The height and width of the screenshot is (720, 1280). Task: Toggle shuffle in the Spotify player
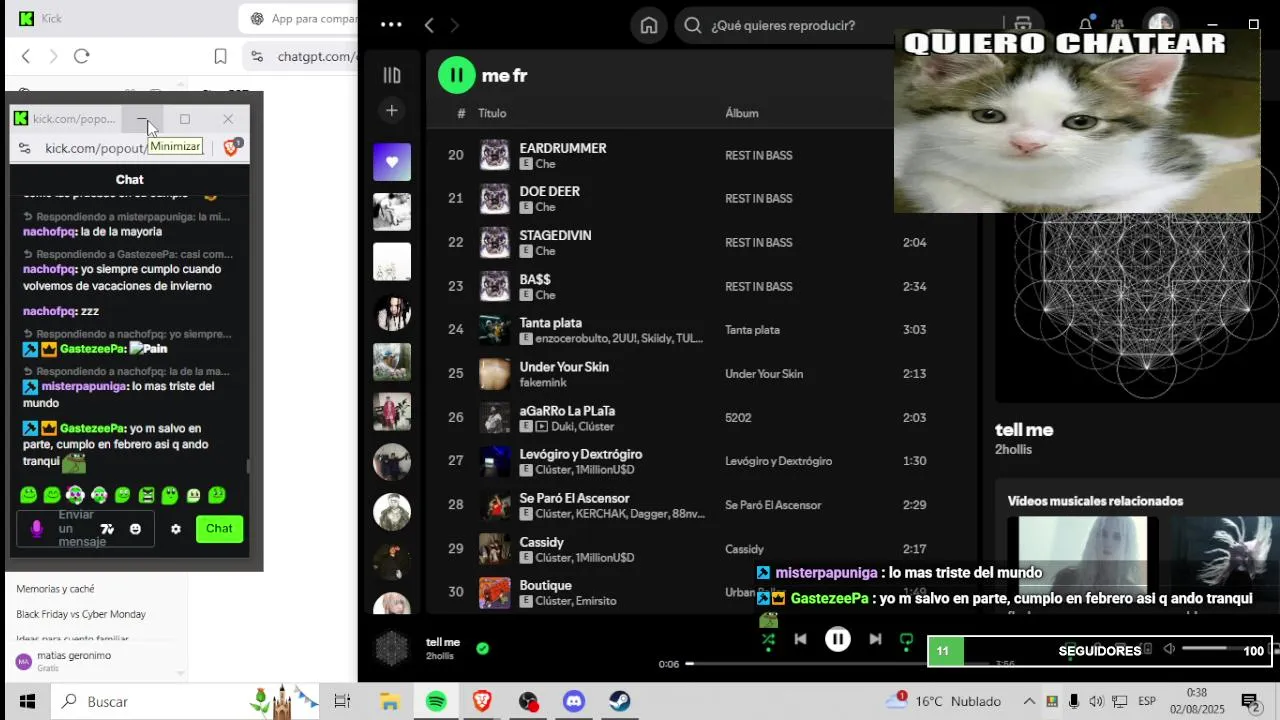(x=768, y=639)
